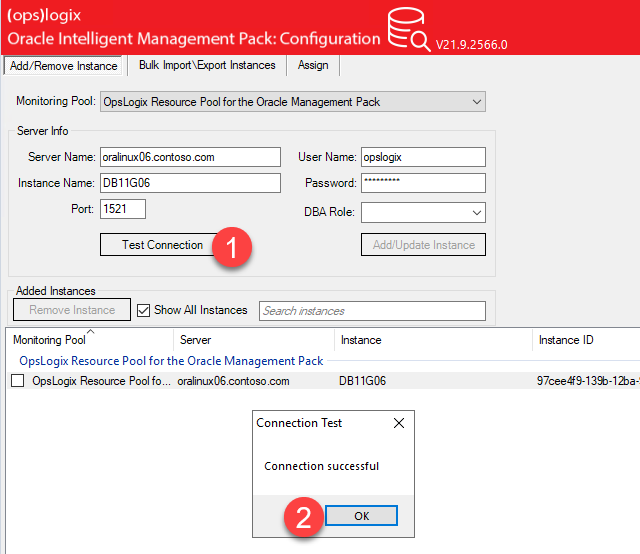Image resolution: width=640 pixels, height=554 pixels.
Task: Click the Connection successful message
Action: point(322,466)
